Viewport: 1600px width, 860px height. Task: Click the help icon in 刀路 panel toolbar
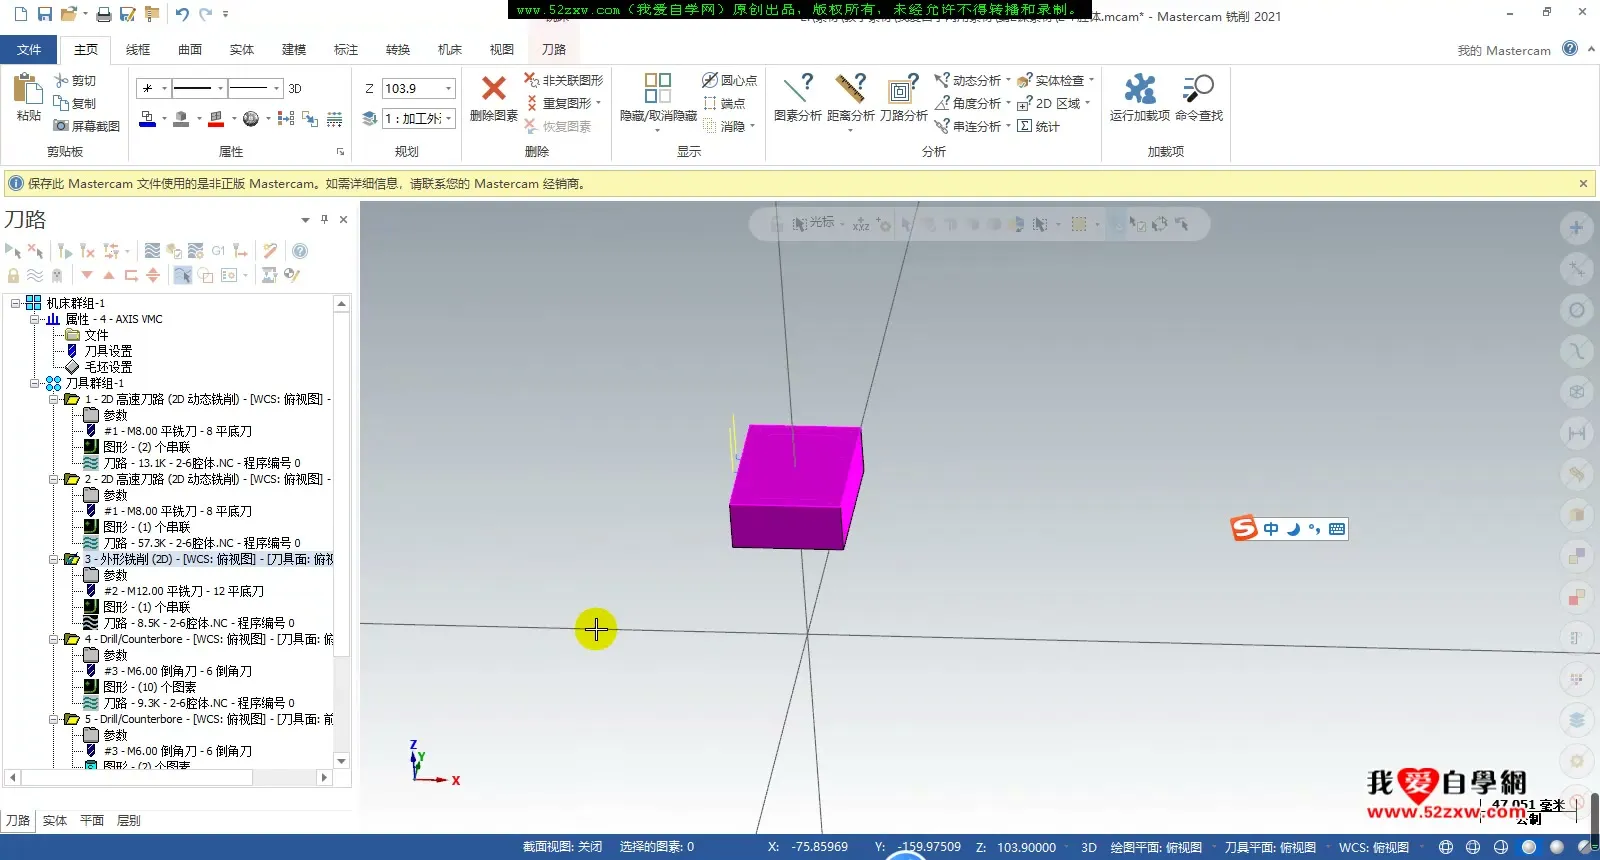(x=300, y=251)
